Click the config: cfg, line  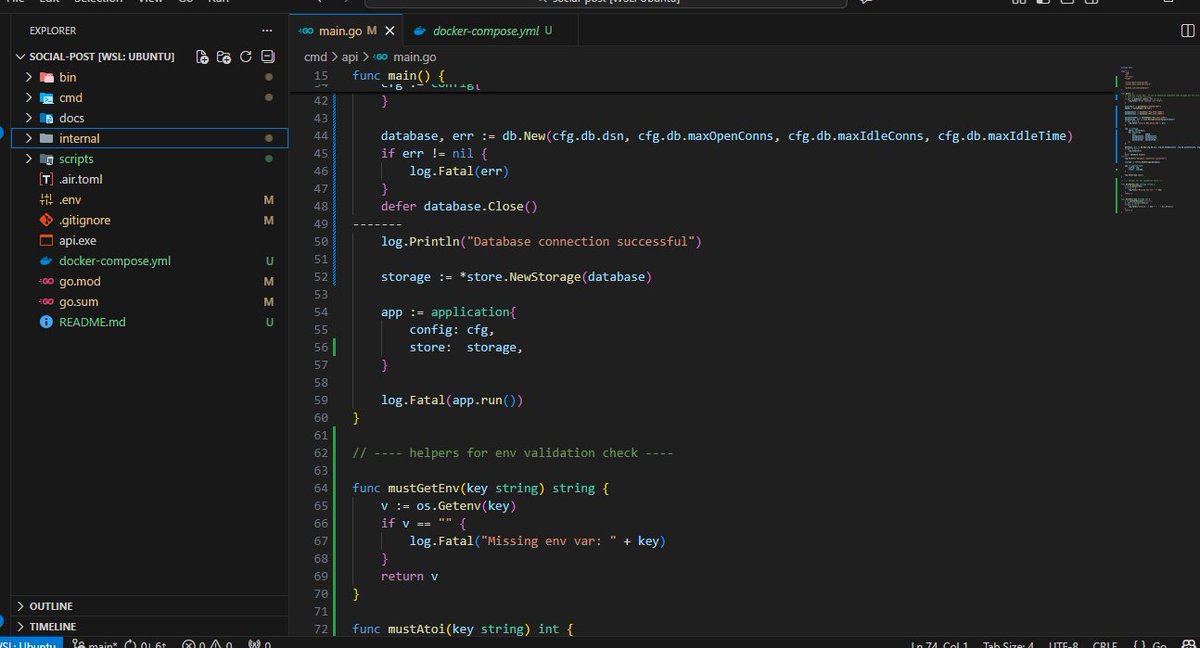(x=451, y=330)
